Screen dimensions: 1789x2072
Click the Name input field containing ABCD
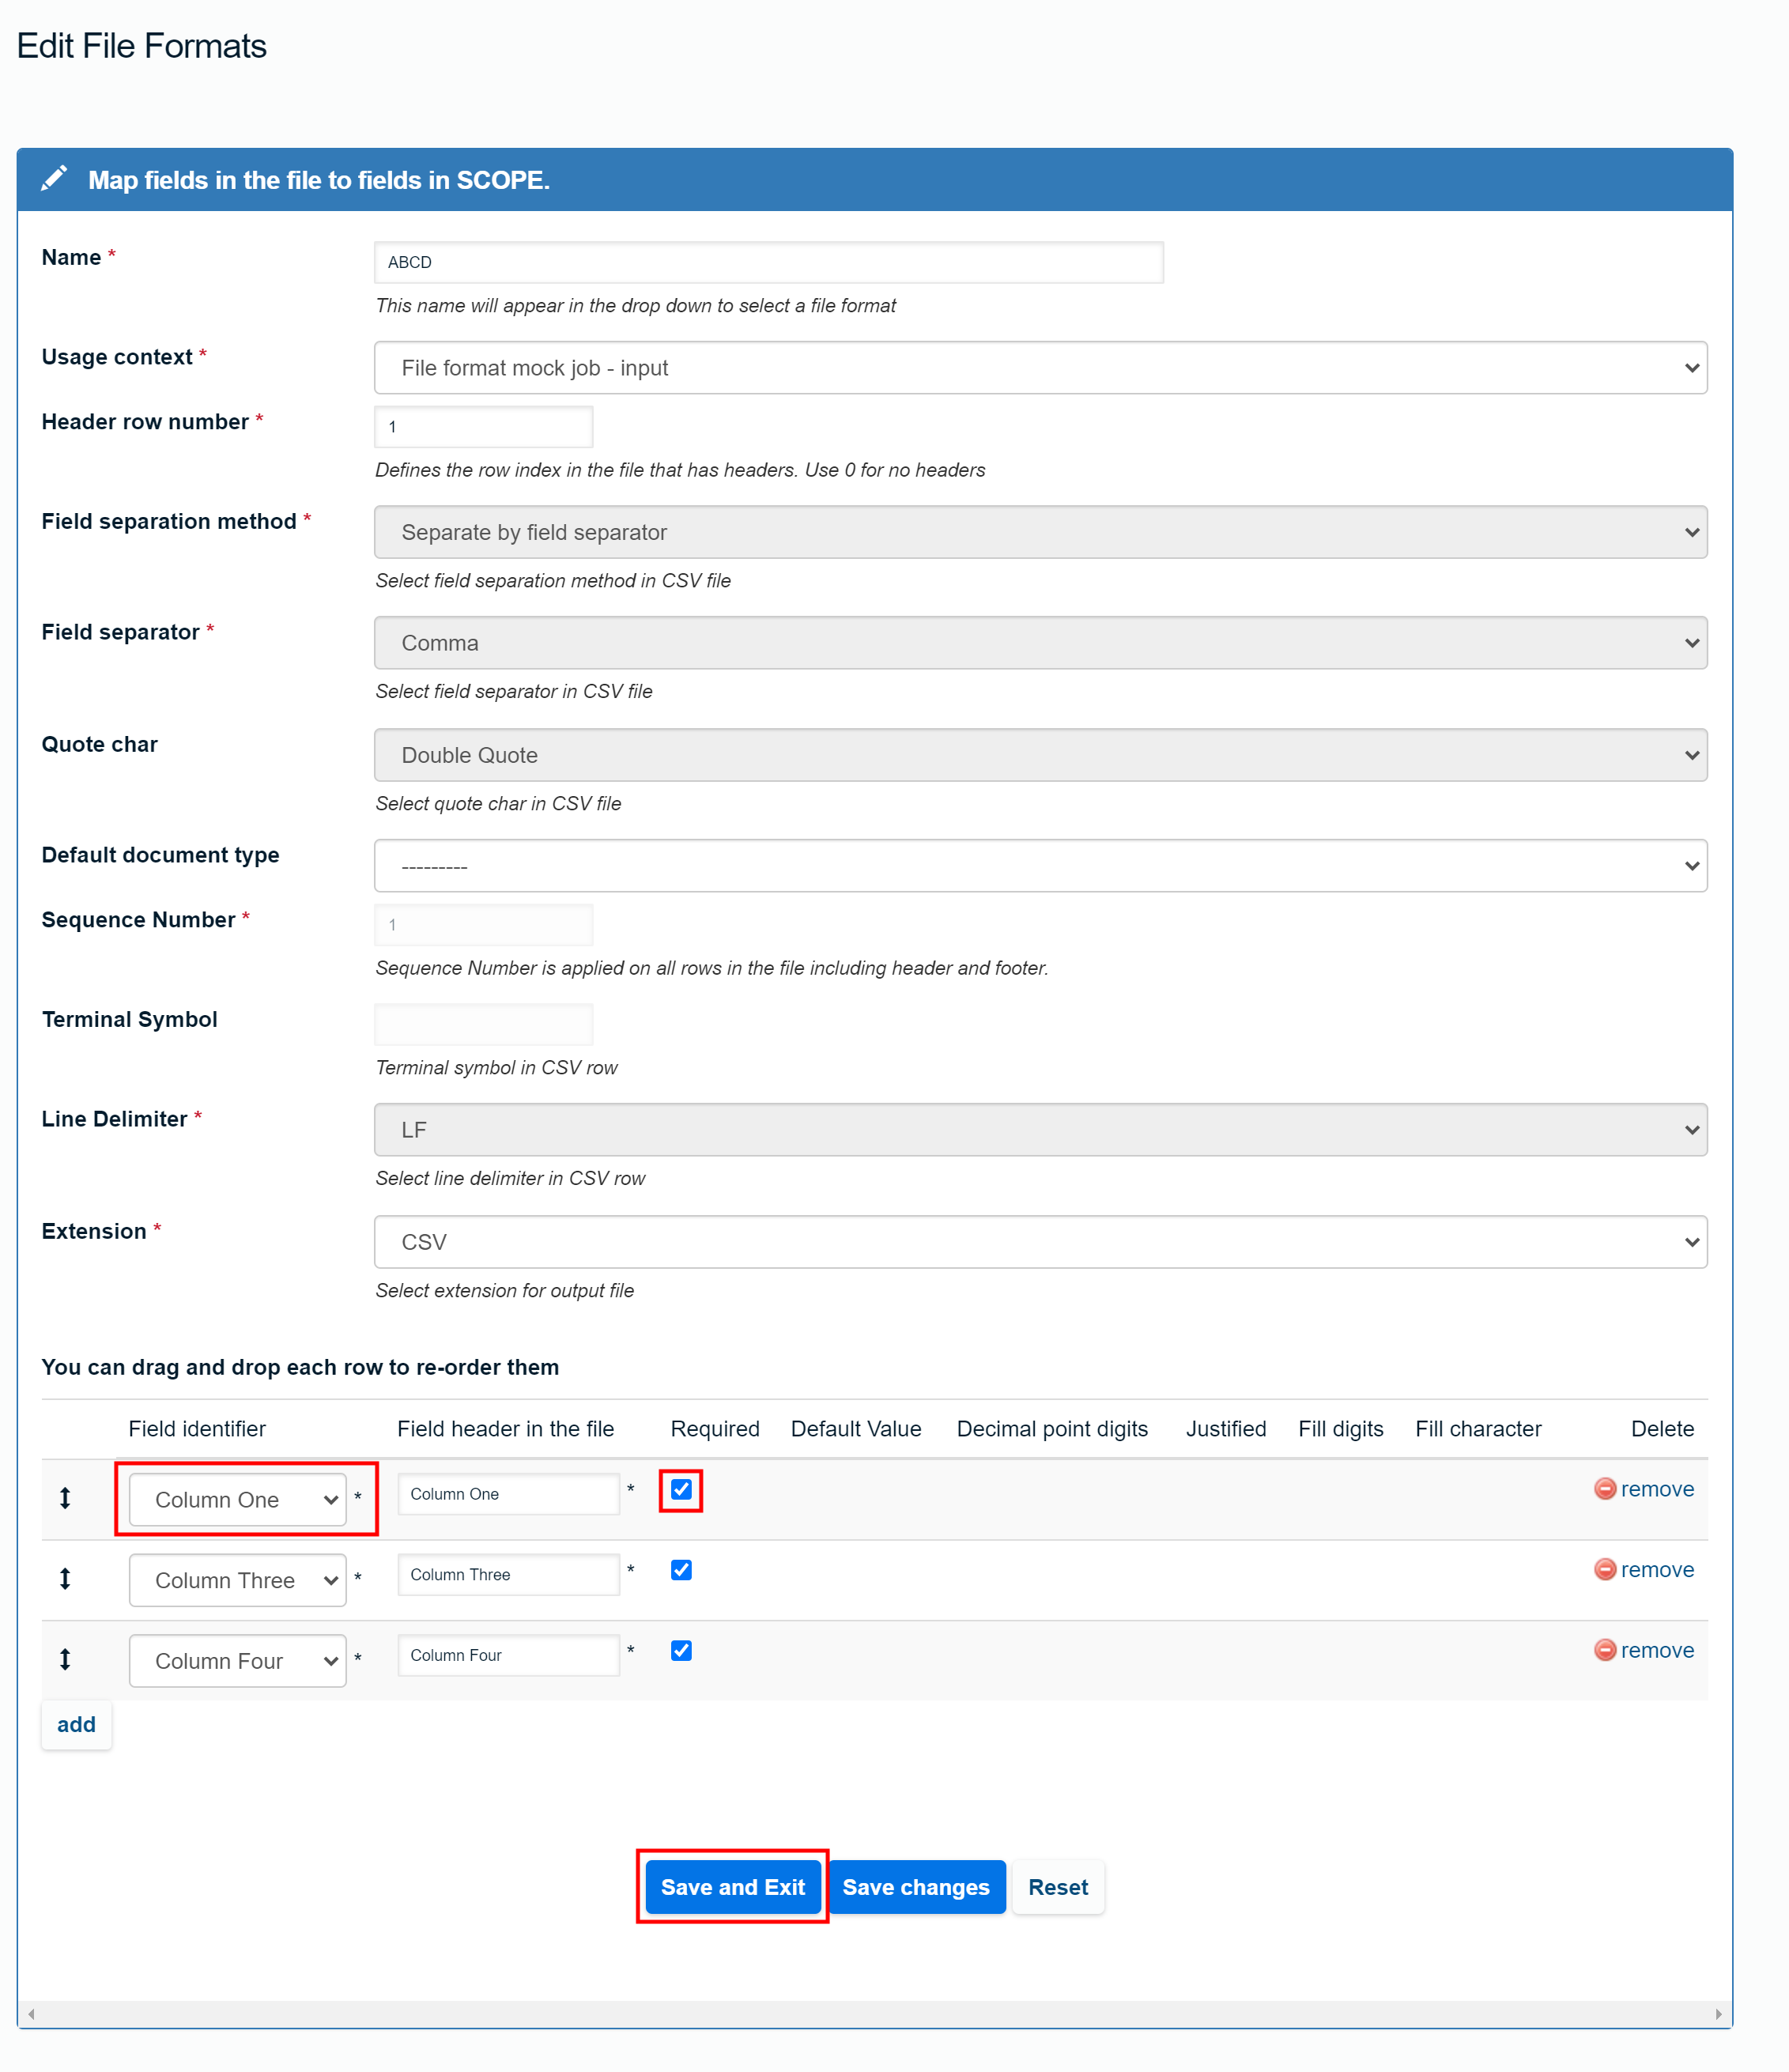769,262
